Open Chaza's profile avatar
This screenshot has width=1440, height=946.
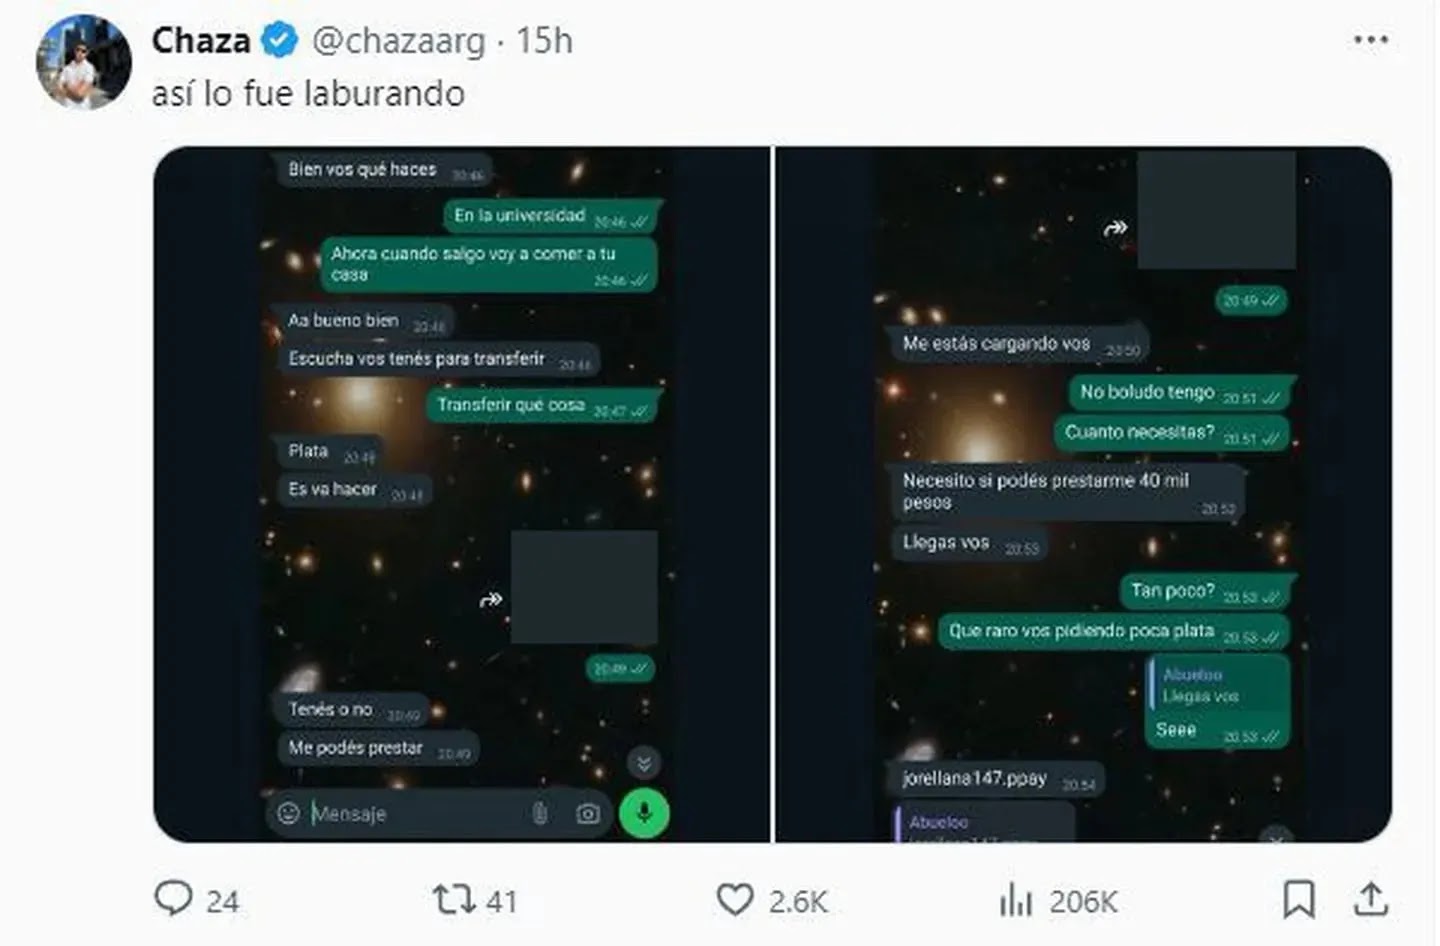[x=84, y=63]
